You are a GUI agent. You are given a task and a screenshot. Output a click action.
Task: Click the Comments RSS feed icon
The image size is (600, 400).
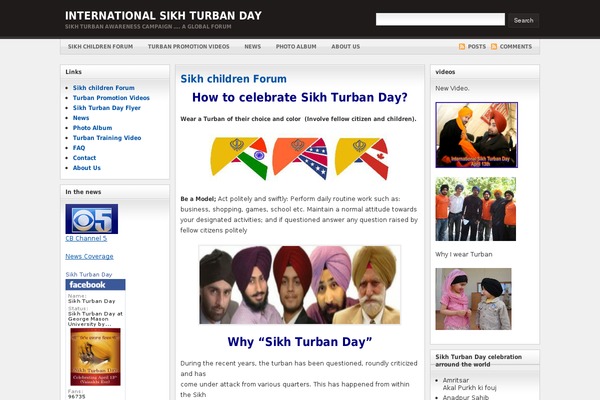(494, 47)
